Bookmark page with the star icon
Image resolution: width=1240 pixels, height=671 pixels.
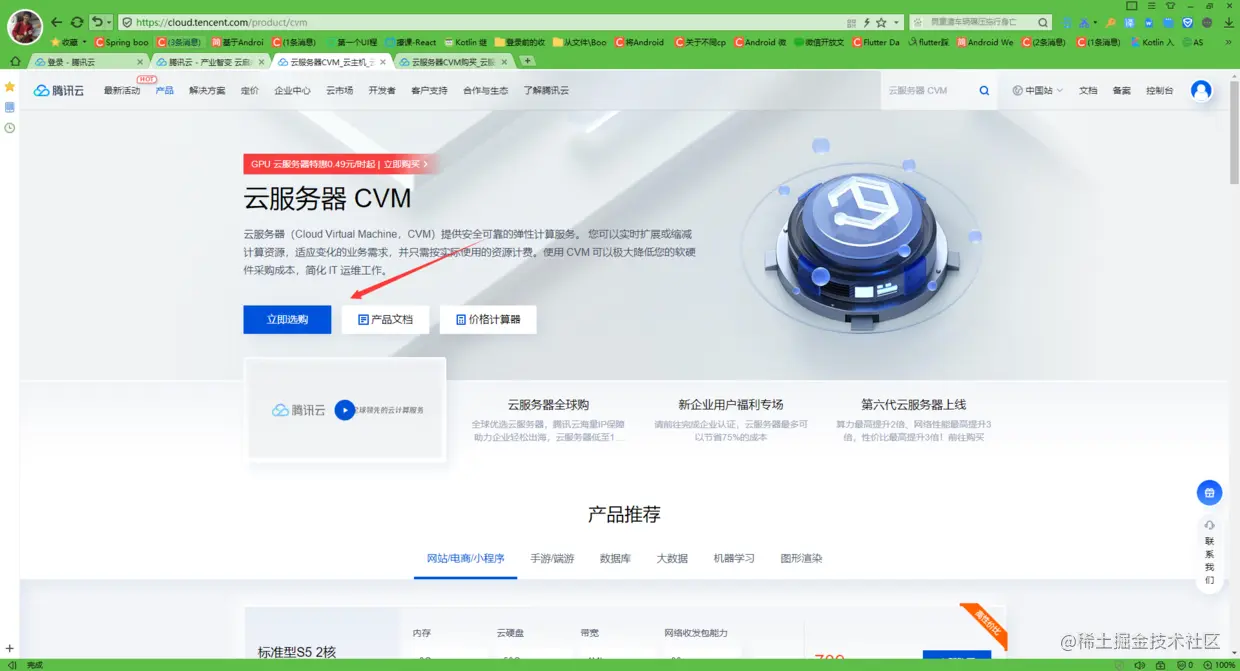tap(881, 22)
